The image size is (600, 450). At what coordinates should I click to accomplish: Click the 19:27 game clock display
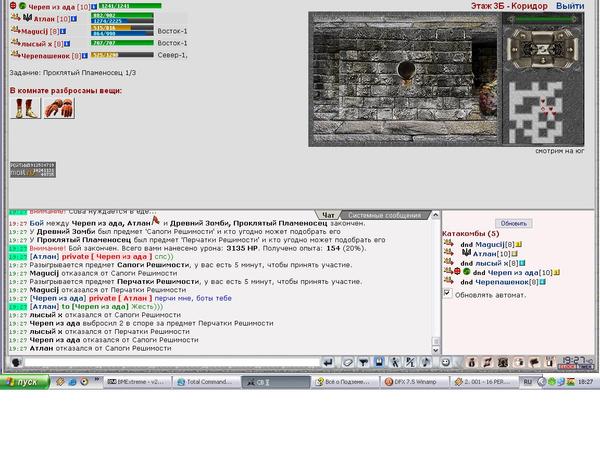[576, 362]
